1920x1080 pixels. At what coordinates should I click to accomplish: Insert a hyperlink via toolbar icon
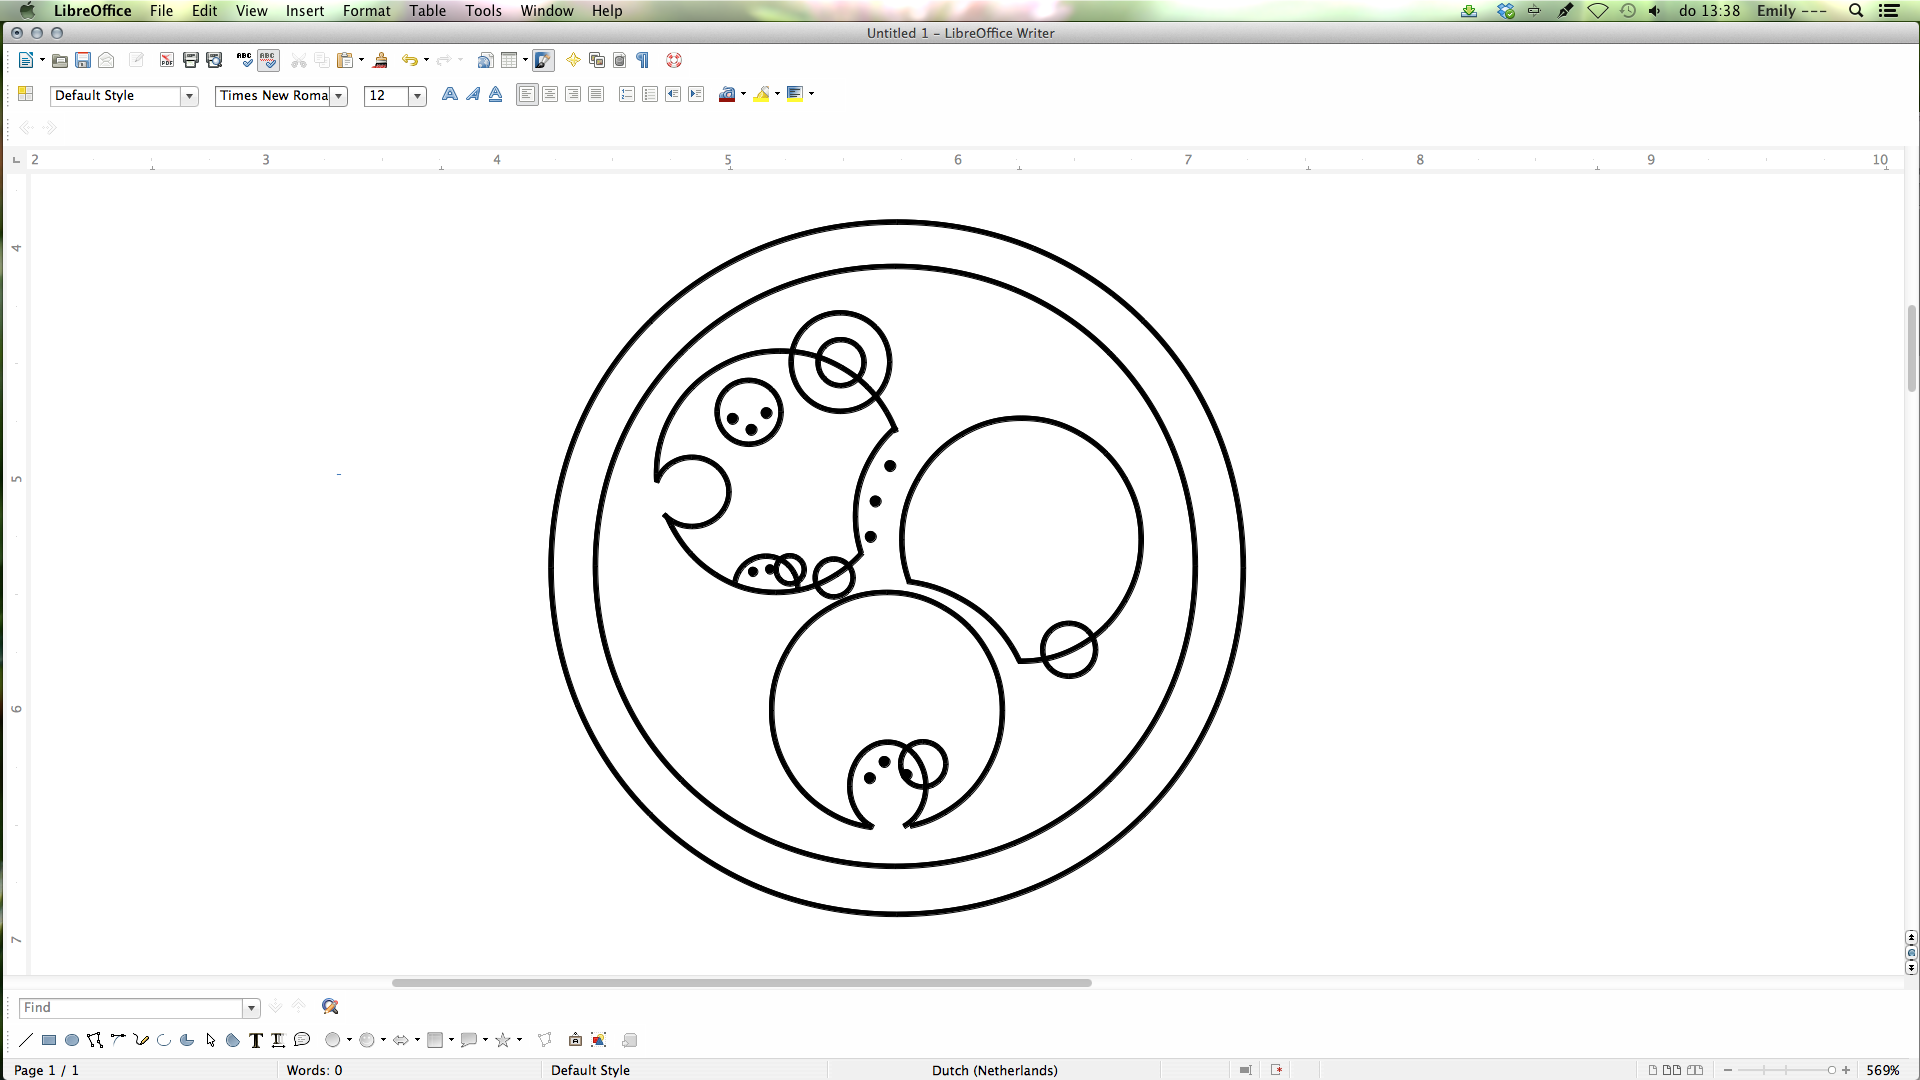coord(485,61)
